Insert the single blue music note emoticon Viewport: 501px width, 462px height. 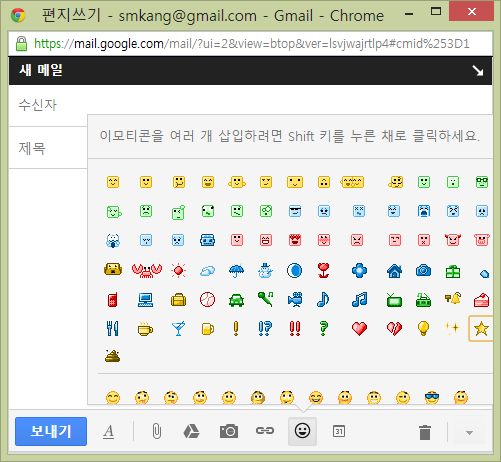(323, 299)
